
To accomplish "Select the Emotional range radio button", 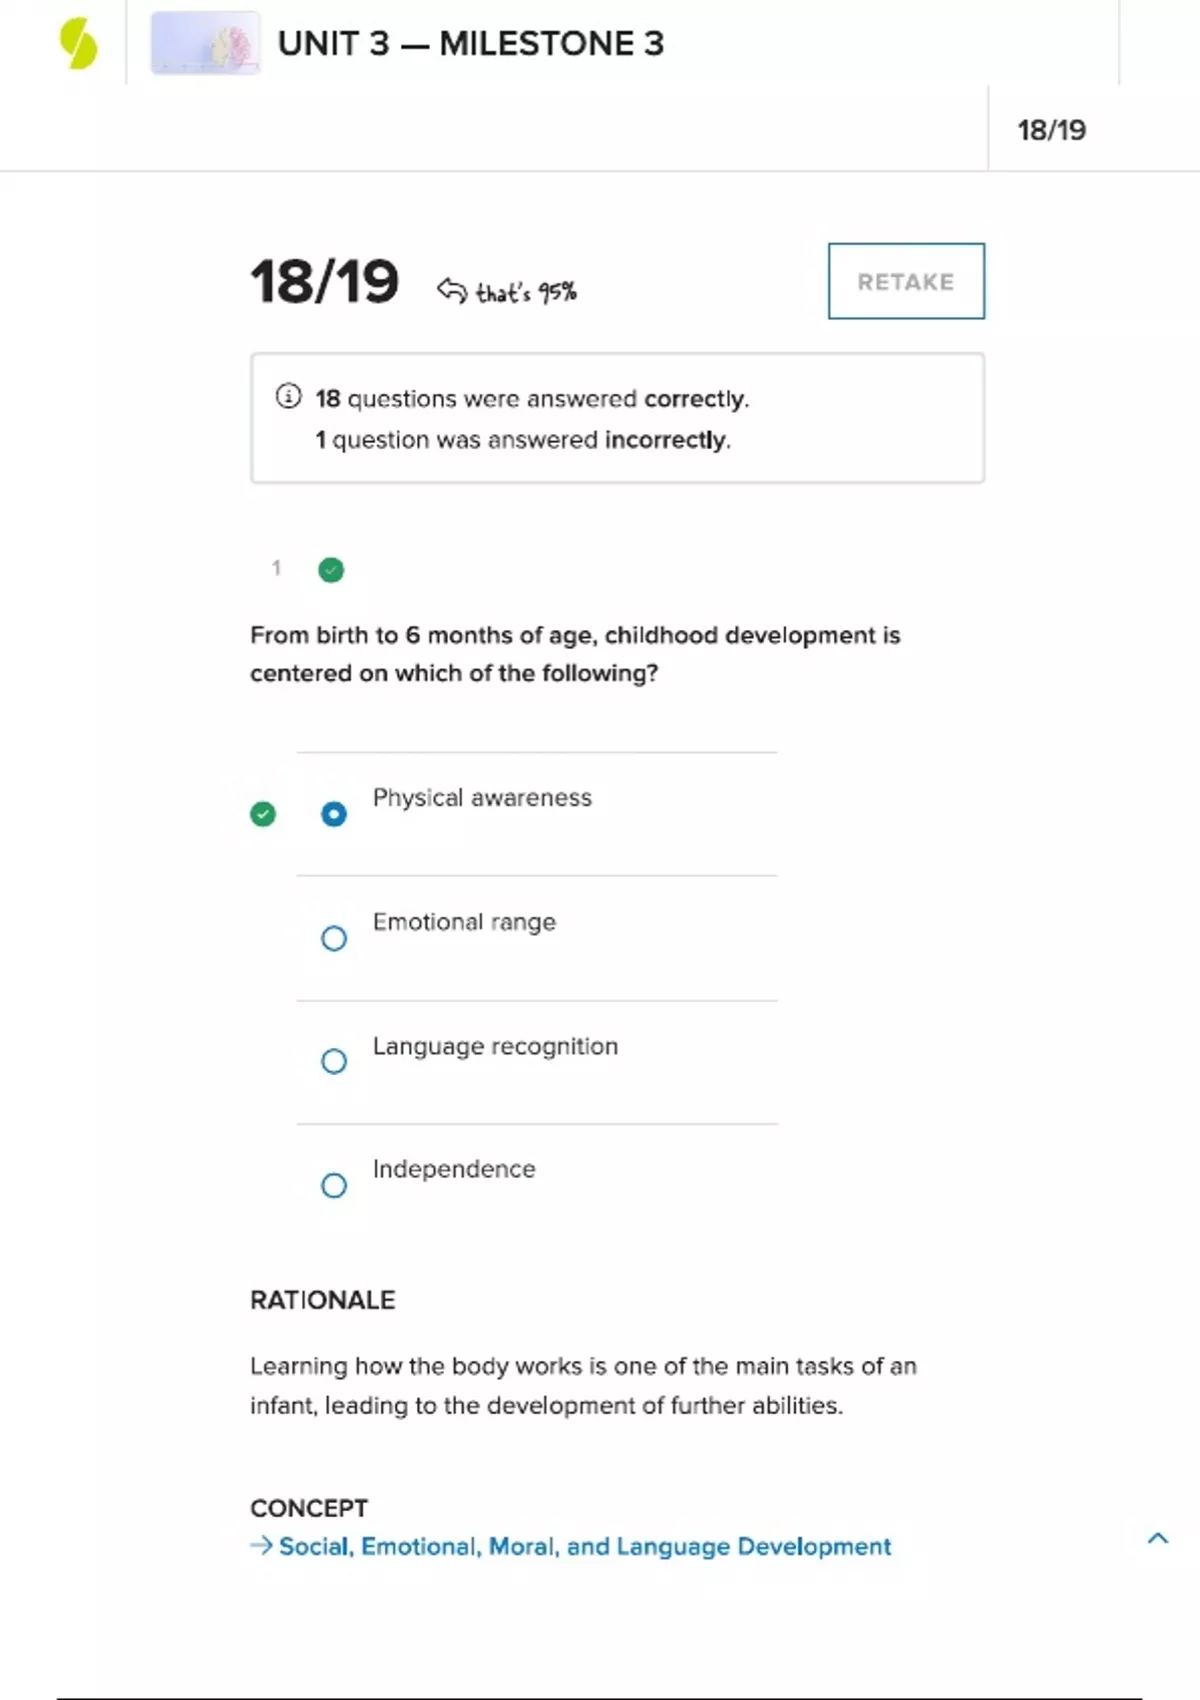I will [x=334, y=938].
